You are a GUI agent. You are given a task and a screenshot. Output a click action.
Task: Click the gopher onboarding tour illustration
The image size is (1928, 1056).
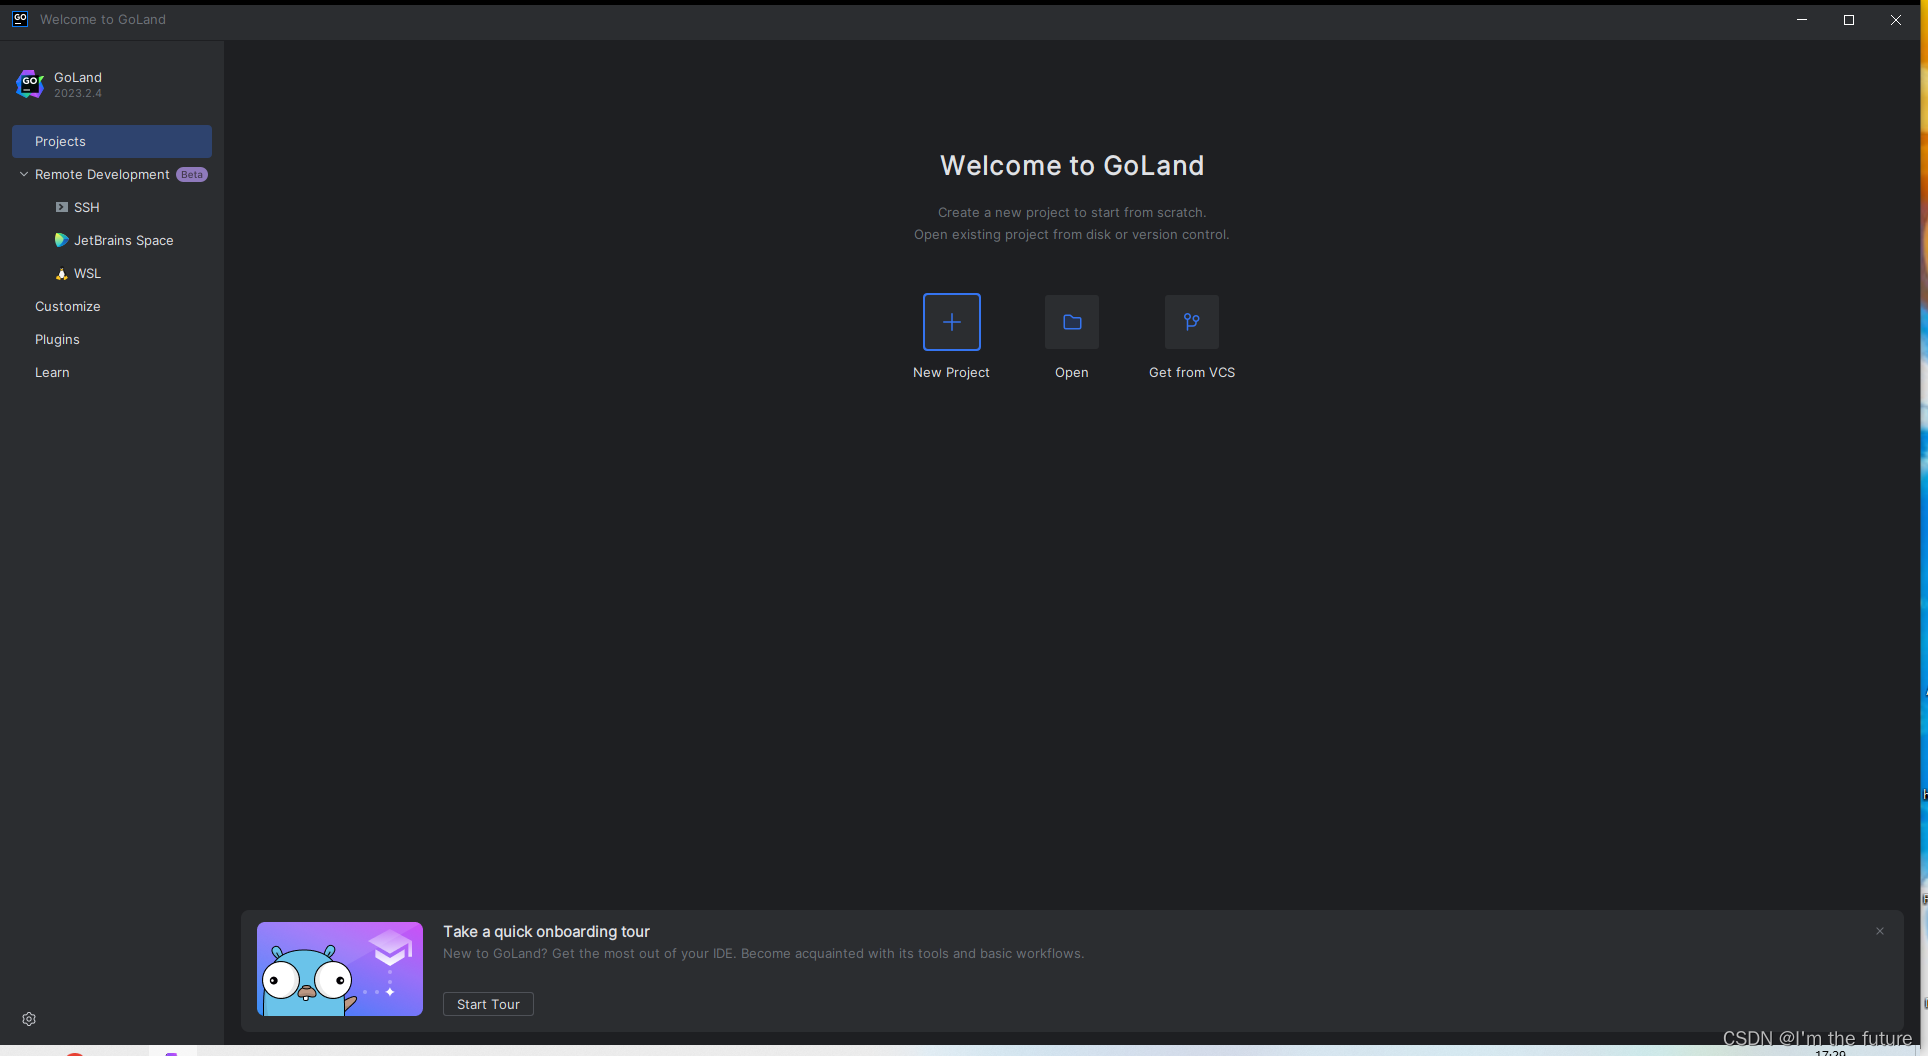pyautogui.click(x=340, y=969)
